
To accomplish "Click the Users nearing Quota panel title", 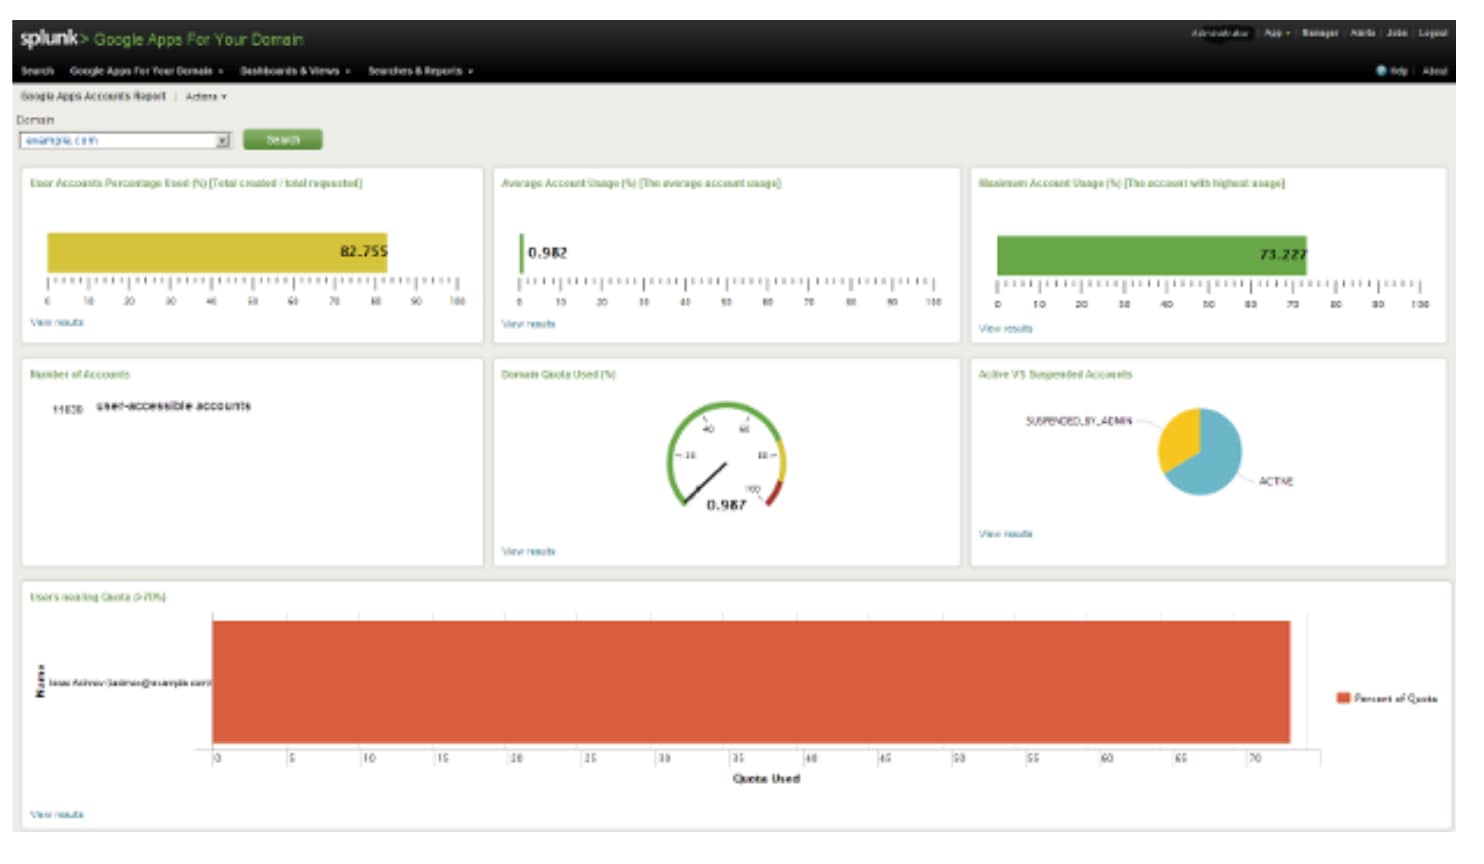I will coord(98,597).
